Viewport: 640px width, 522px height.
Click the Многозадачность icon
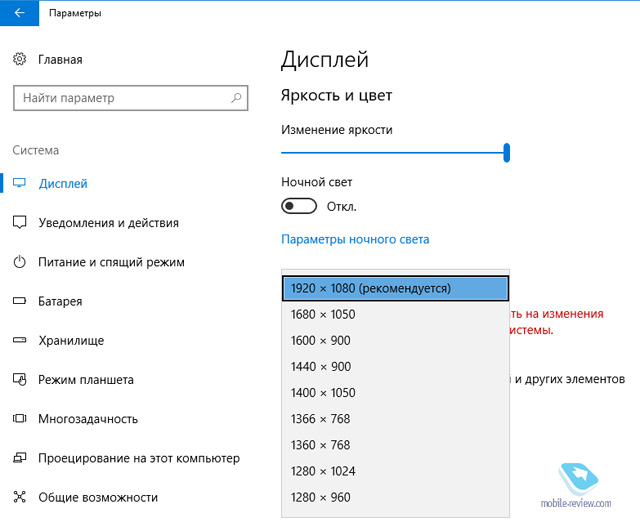pos(19,418)
